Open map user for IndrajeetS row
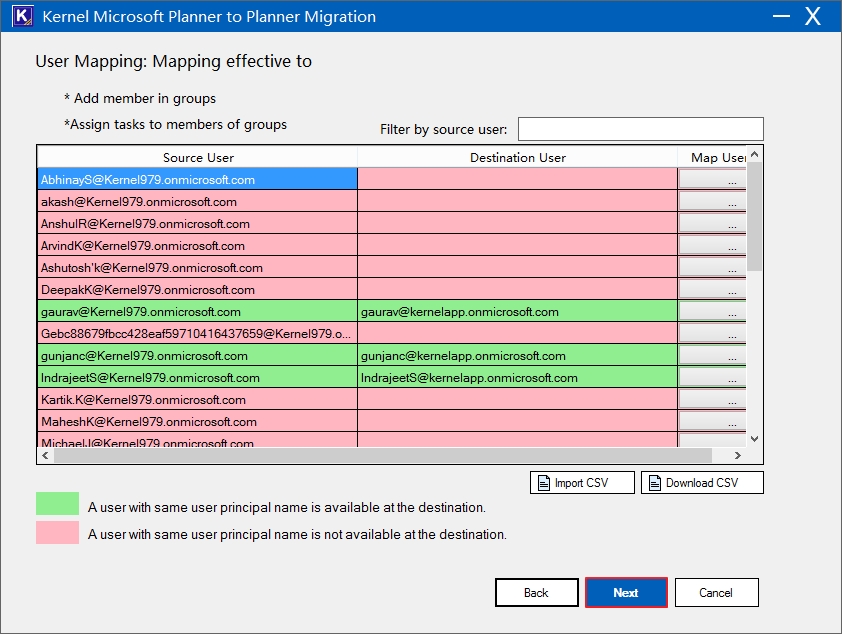This screenshot has height=634, width=842. pos(712,377)
